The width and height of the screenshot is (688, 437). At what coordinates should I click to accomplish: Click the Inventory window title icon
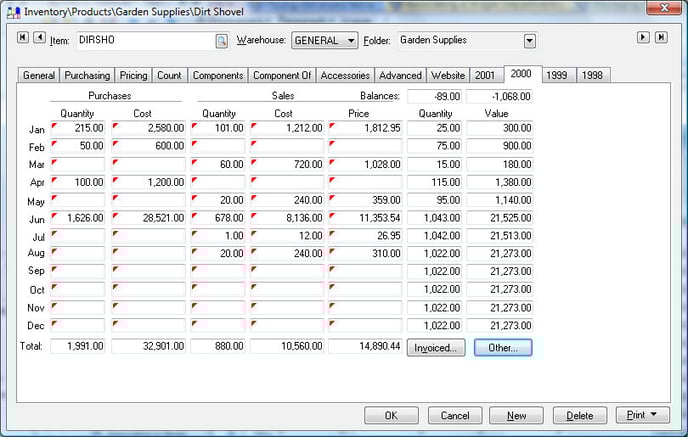pyautogui.click(x=13, y=12)
